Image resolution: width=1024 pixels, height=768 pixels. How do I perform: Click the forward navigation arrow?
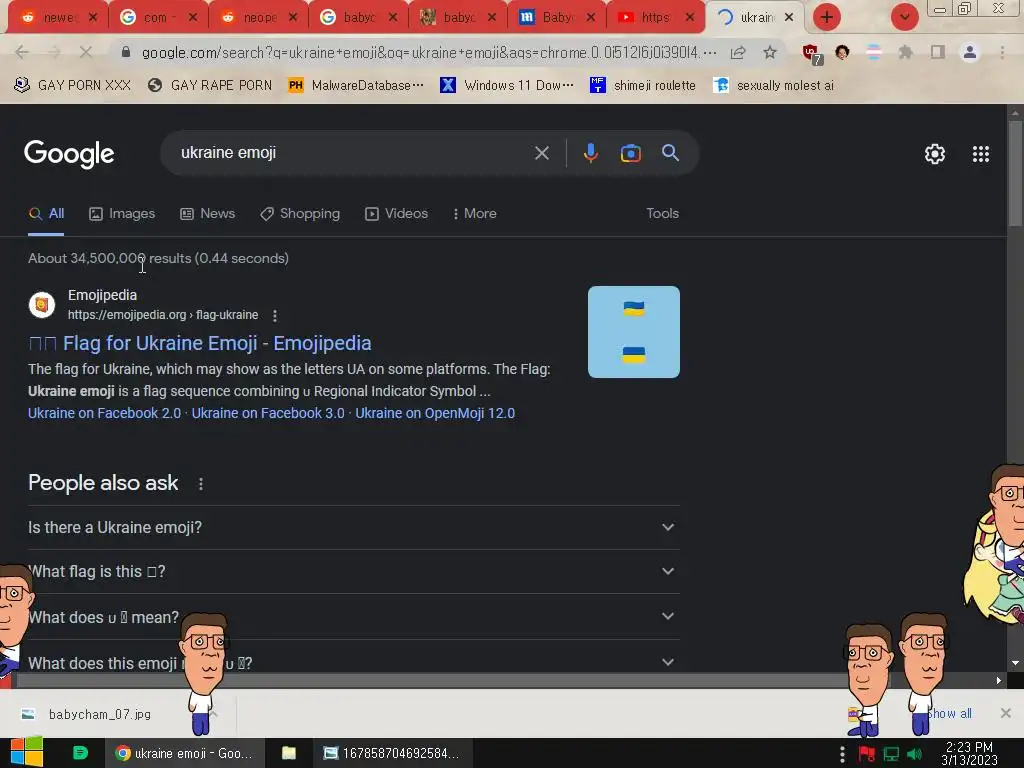pyautogui.click(x=54, y=52)
